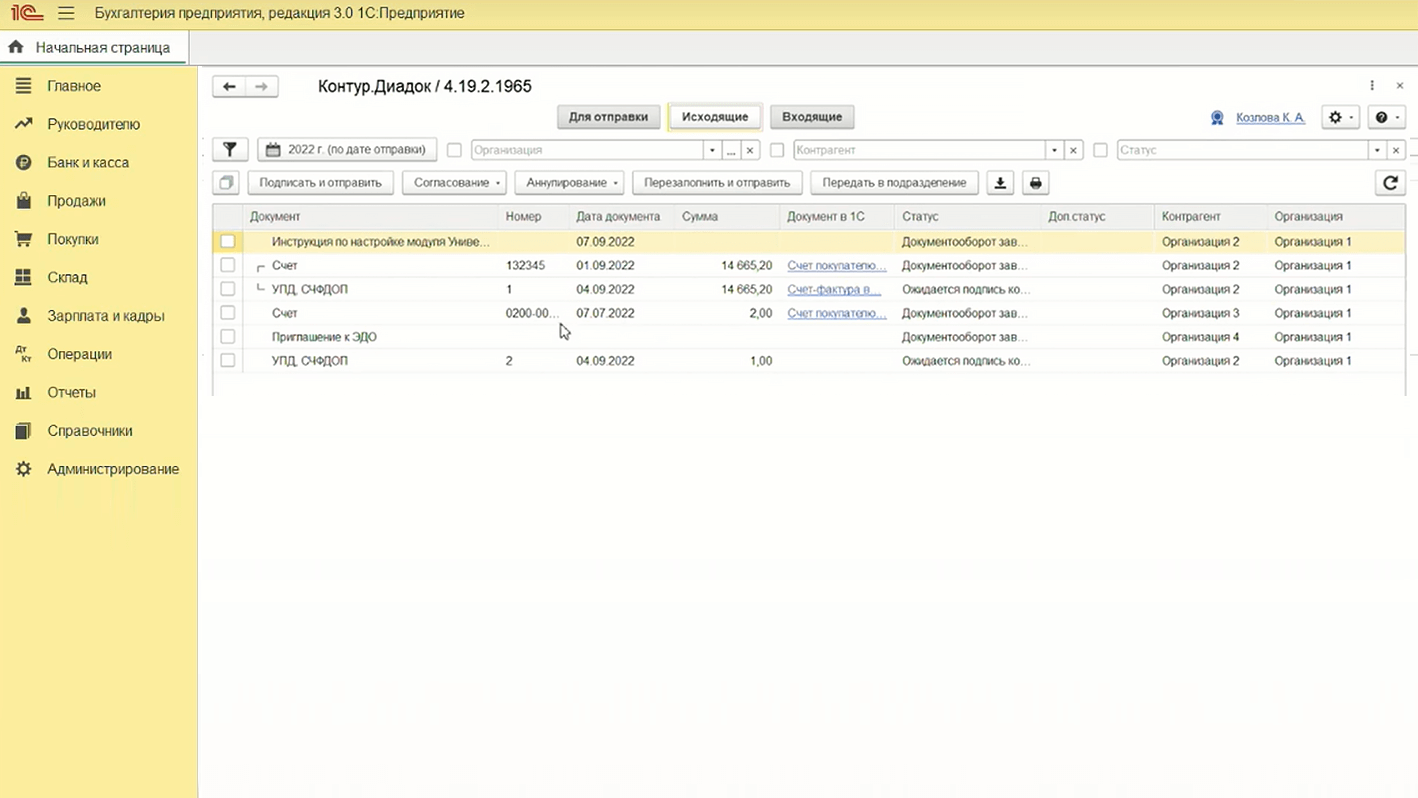This screenshot has width=1418, height=798.
Task: Open the Контрагент filter dropdown arrow
Action: (1054, 150)
